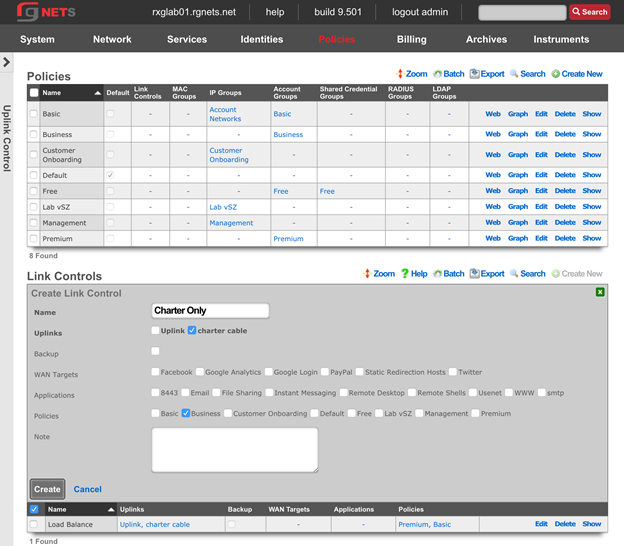The width and height of the screenshot is (624, 546).
Task: Click the Name field containing Charter Only
Action: tap(210, 310)
